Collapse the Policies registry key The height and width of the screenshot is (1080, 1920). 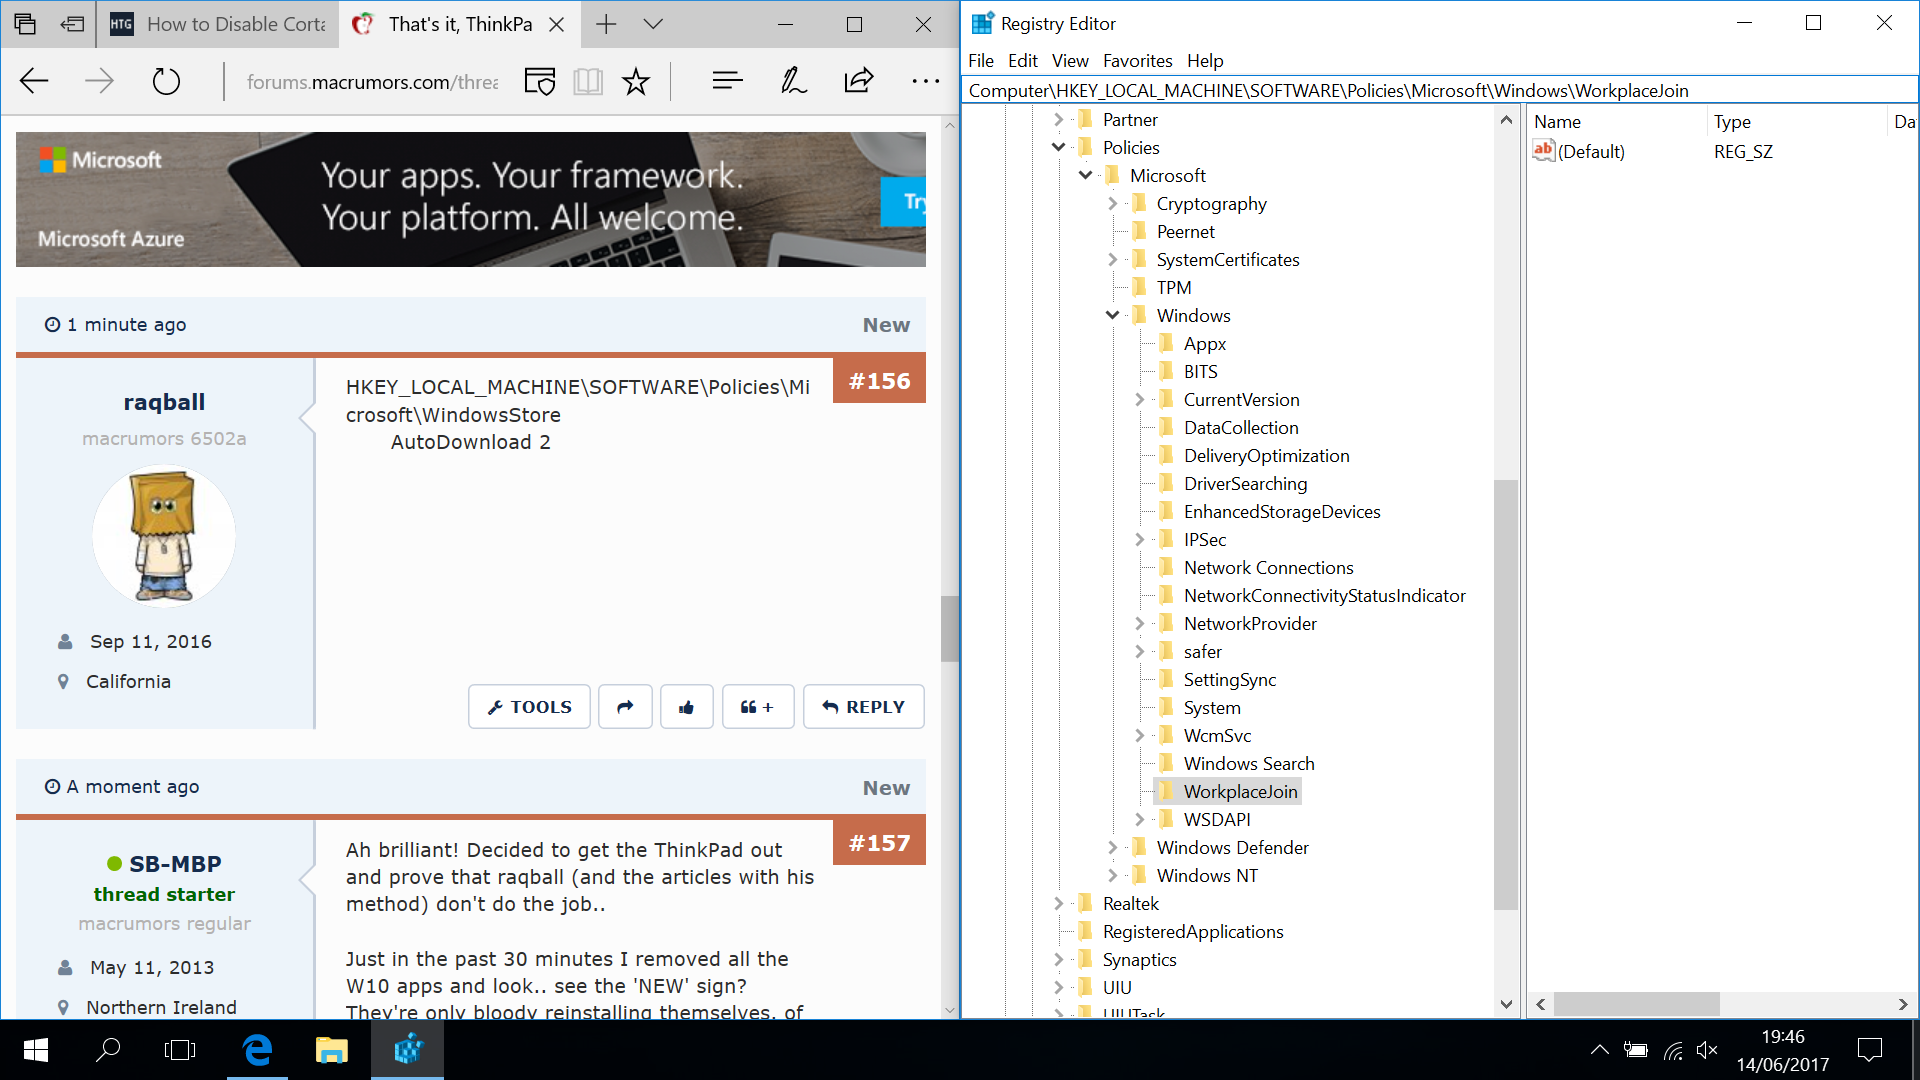1058,147
